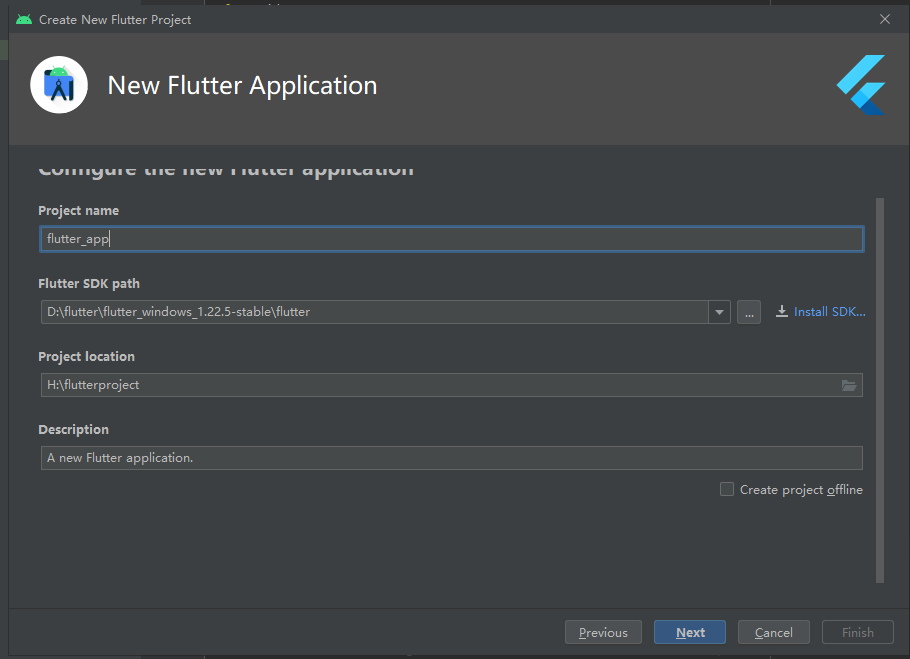Click the Description input field

(452, 458)
